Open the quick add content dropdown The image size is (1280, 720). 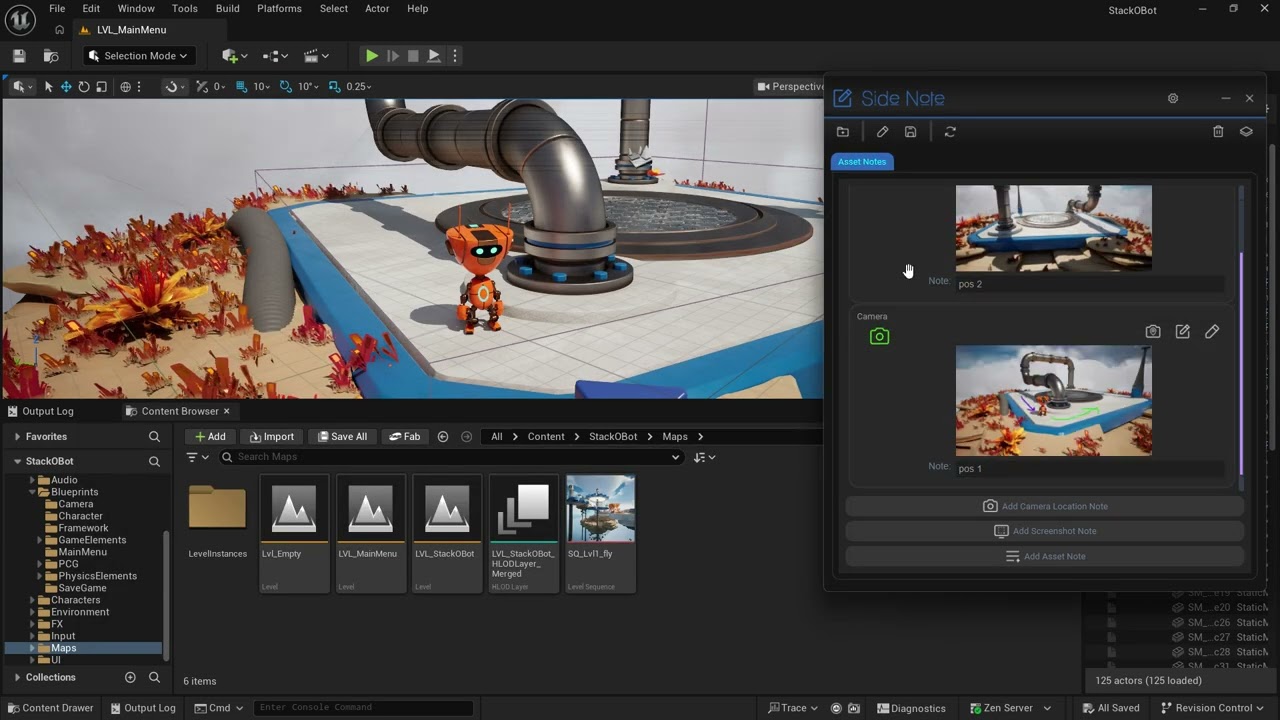tap(236, 56)
